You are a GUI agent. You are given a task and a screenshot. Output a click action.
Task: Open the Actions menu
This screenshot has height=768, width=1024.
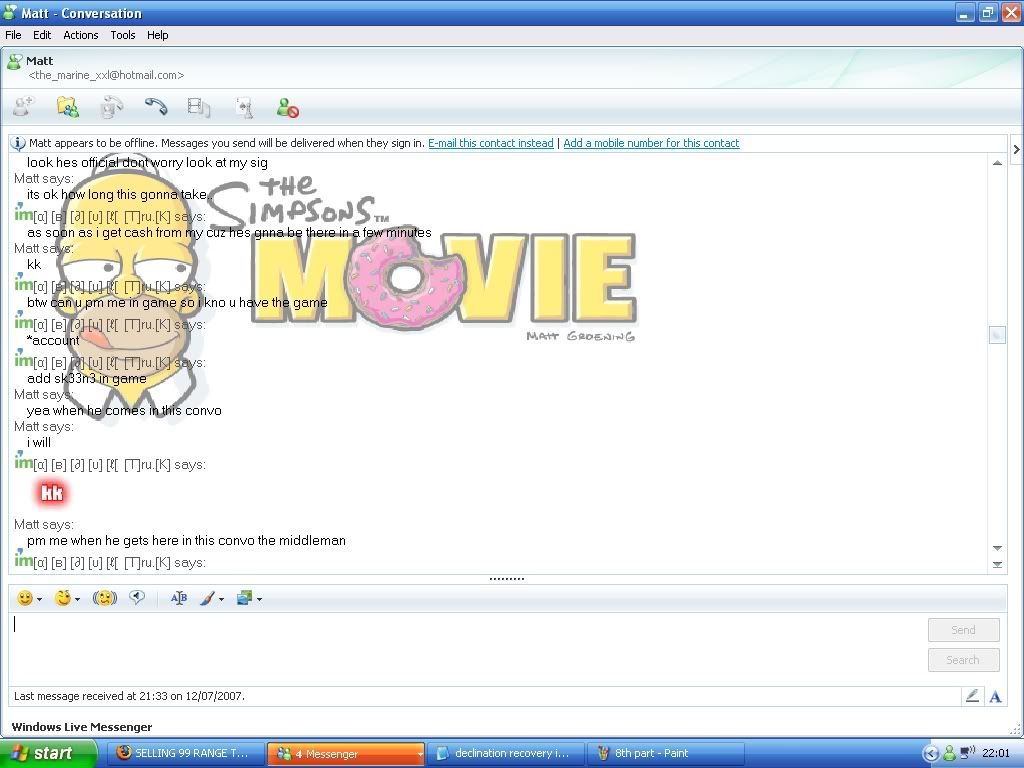81,35
